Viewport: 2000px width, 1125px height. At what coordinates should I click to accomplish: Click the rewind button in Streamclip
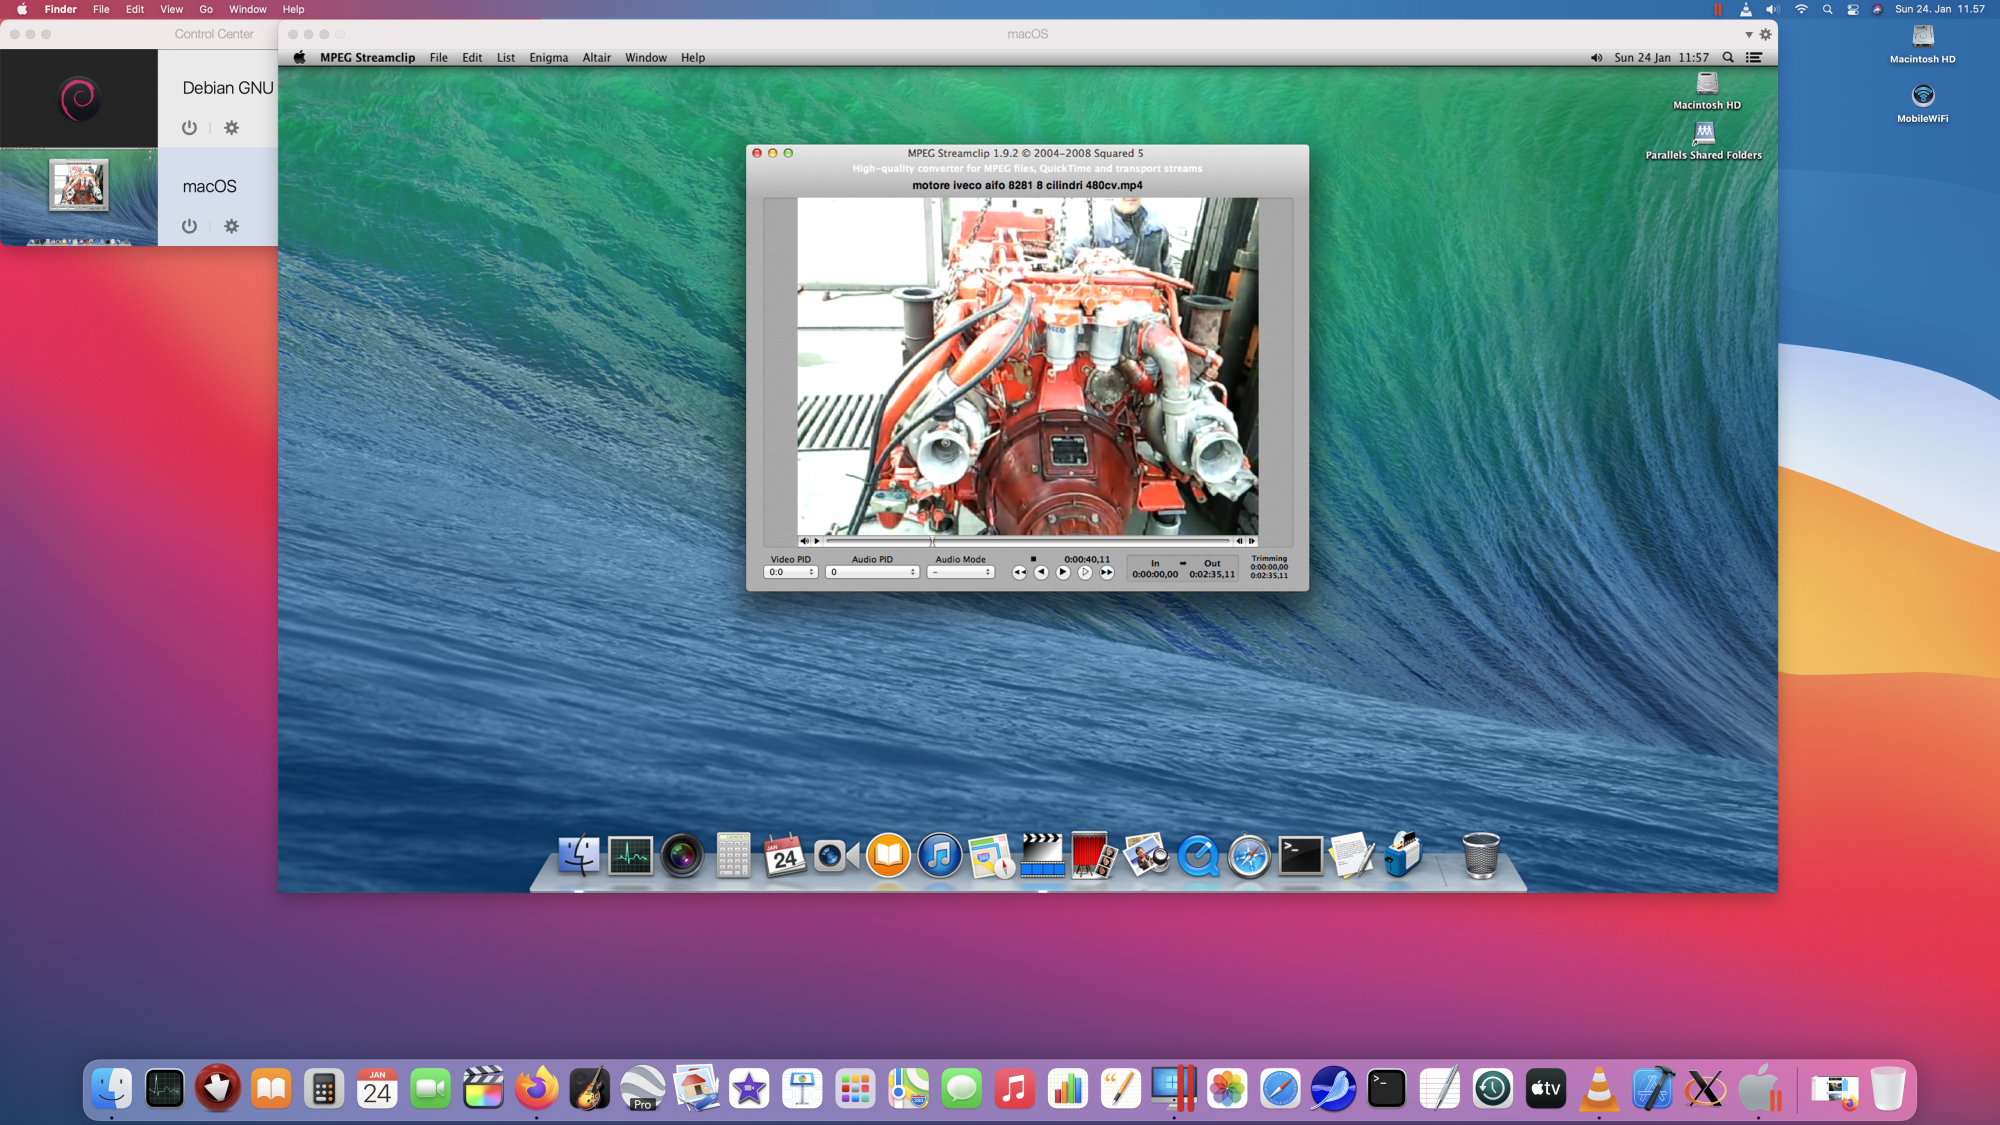tap(1019, 573)
